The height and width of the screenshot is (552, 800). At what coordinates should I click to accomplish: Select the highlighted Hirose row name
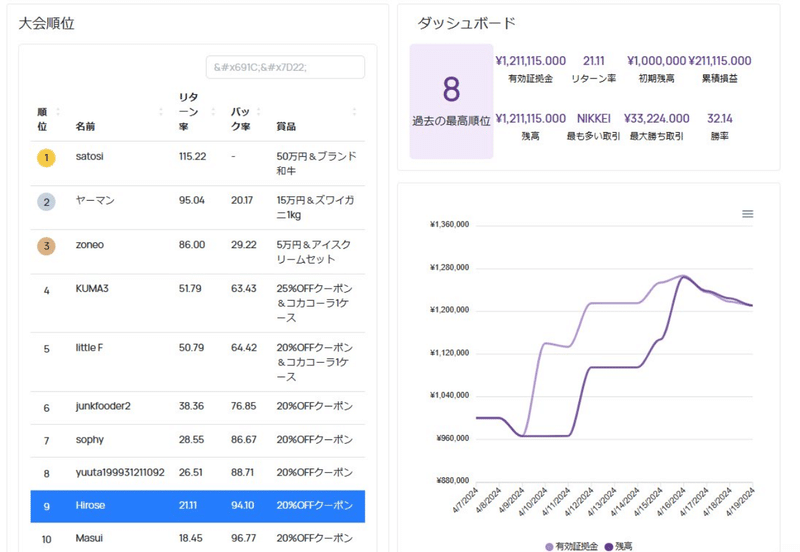(90, 505)
